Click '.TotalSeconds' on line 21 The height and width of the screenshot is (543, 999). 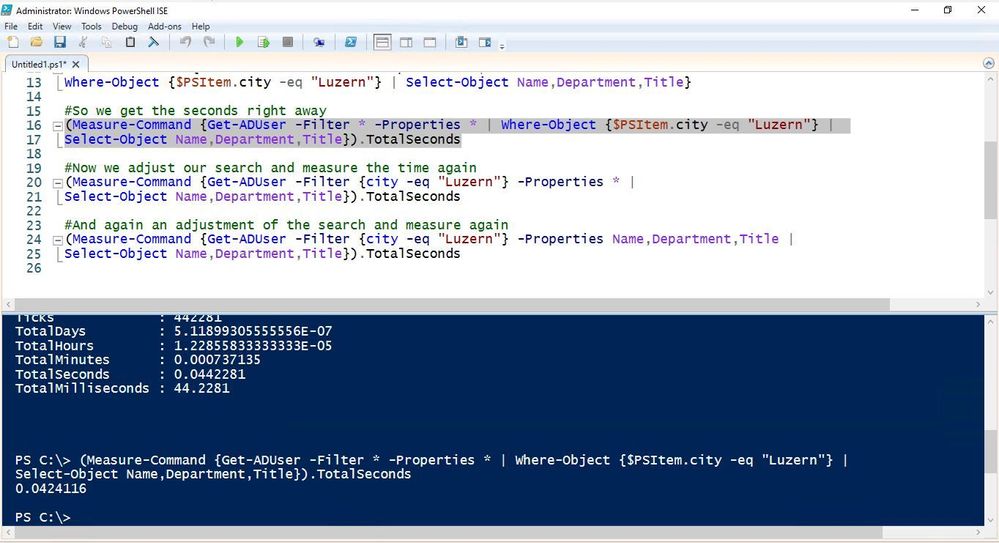pos(409,196)
